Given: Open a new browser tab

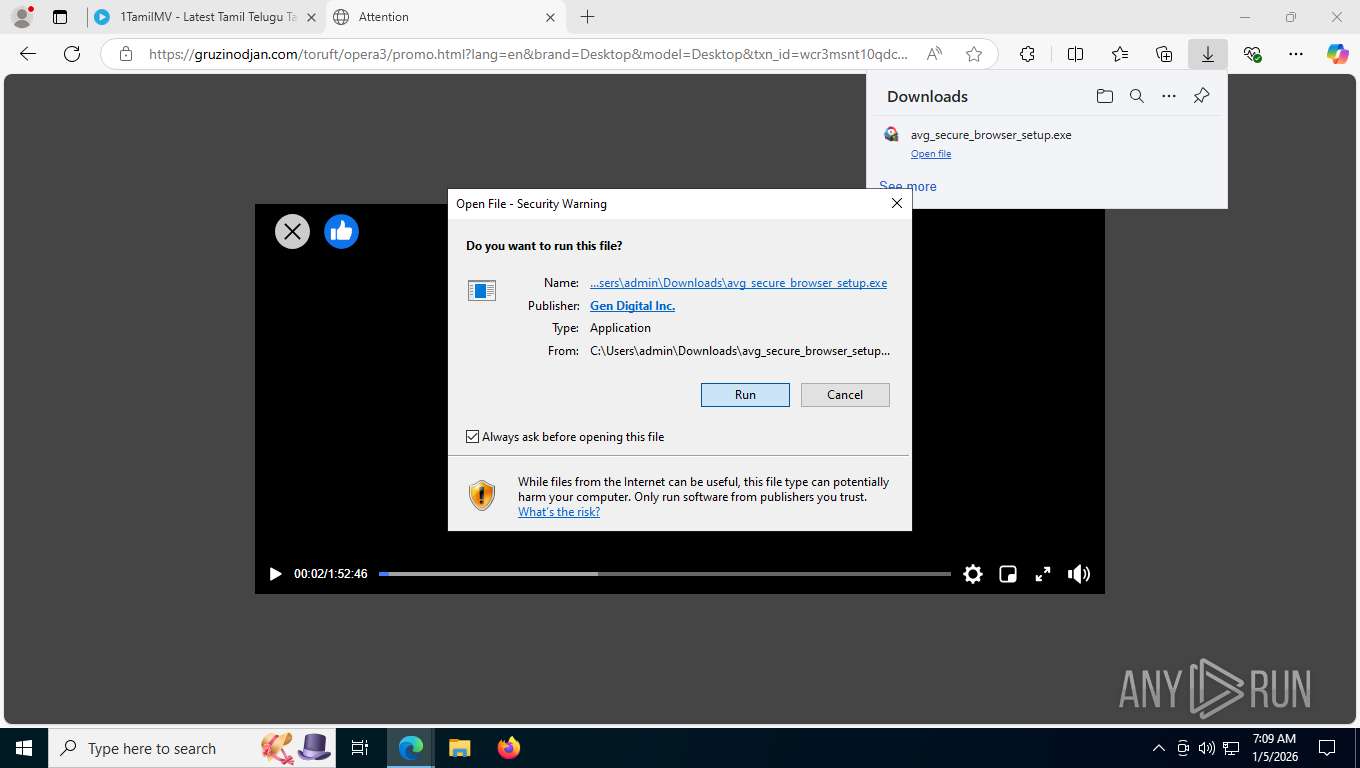Looking at the screenshot, I should (x=587, y=17).
